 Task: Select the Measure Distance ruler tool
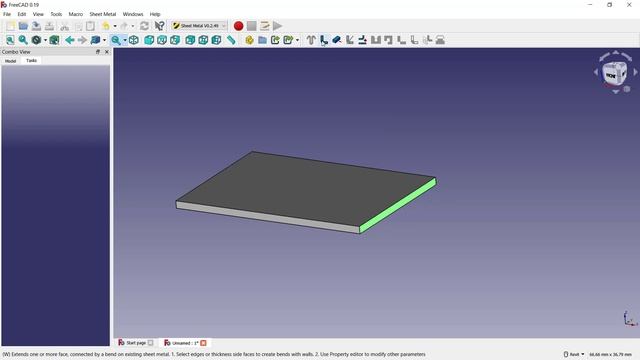(x=231, y=40)
